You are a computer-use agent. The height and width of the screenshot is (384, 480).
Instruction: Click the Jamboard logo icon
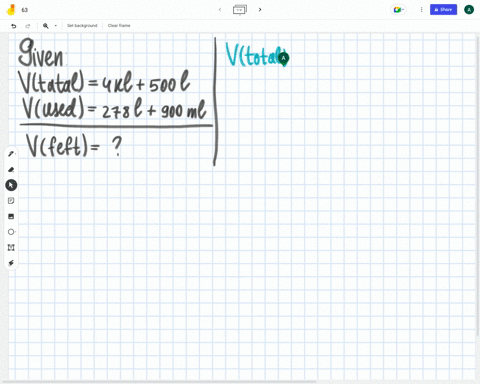[11, 10]
